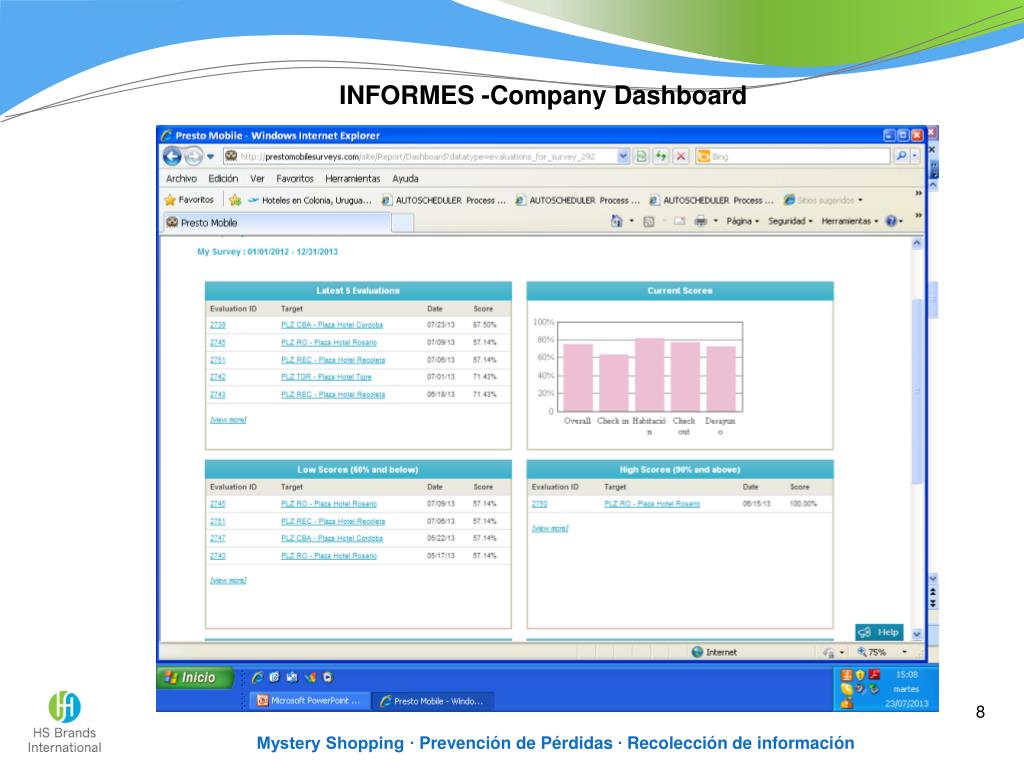Click the Compatibility View icon

pos(642,157)
